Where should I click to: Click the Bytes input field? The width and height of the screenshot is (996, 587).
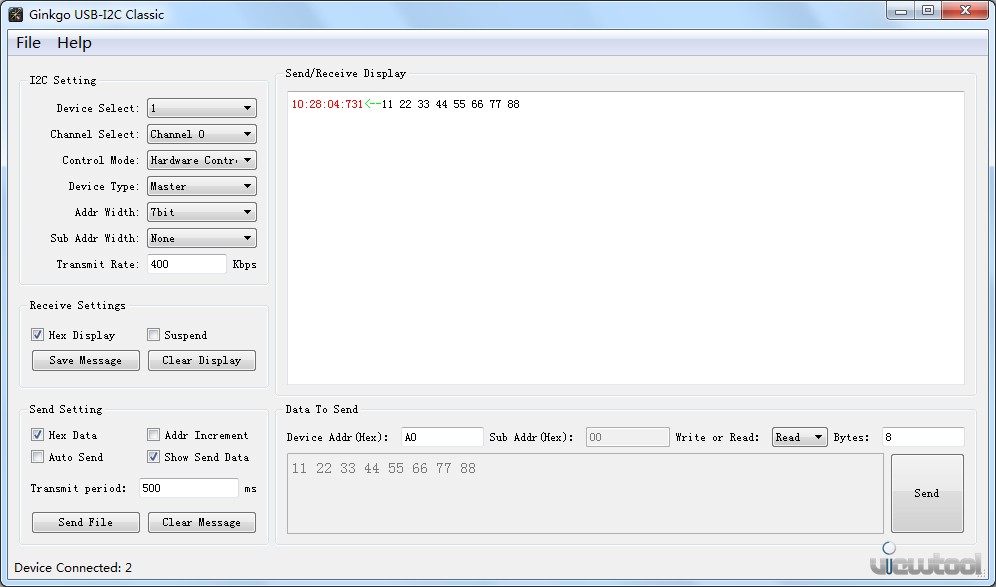tap(923, 437)
